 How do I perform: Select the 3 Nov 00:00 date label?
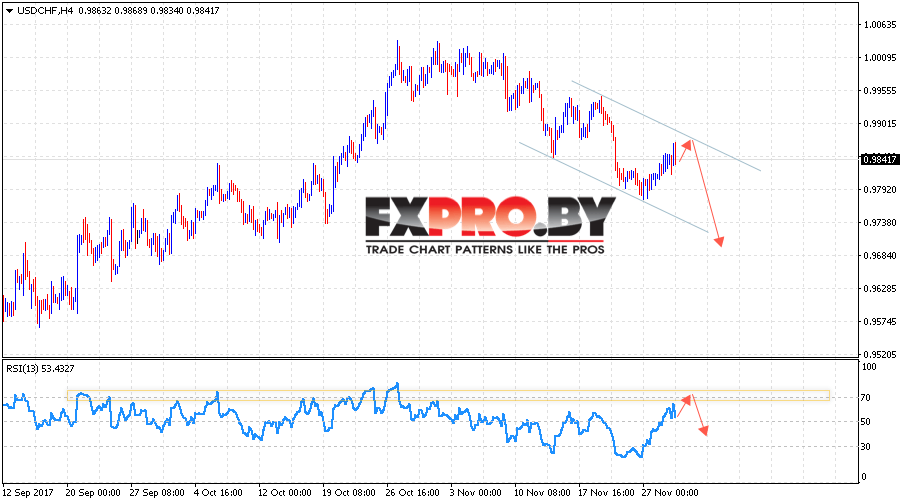[475, 493]
